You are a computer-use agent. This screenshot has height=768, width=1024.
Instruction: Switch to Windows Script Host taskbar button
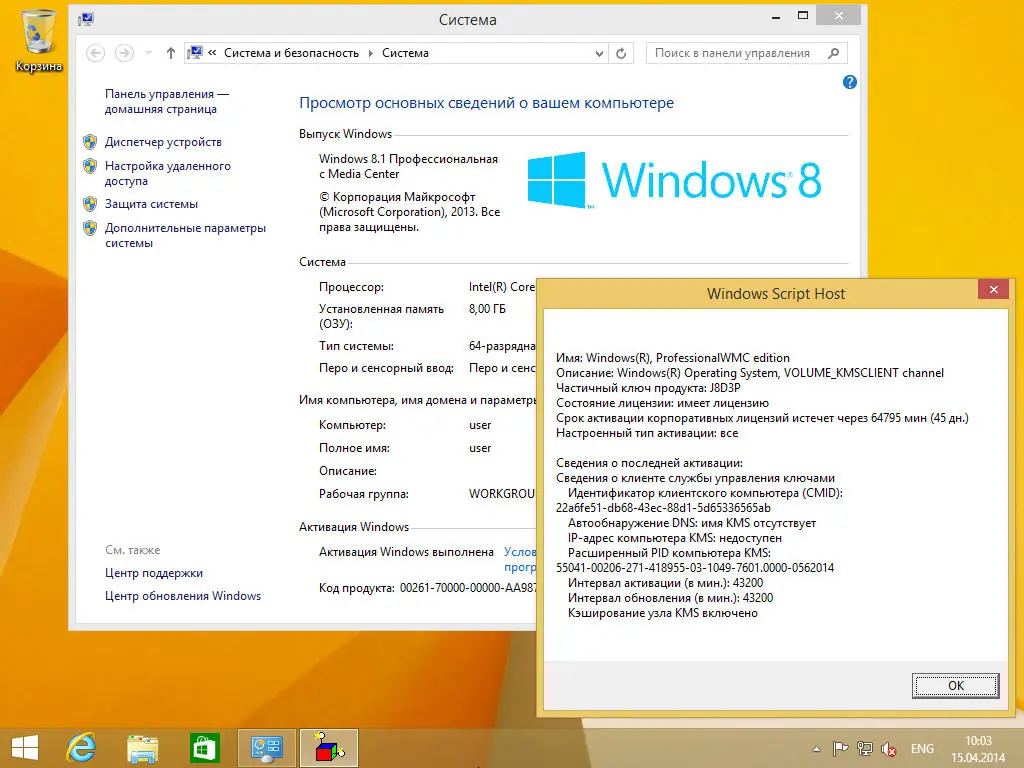[329, 748]
